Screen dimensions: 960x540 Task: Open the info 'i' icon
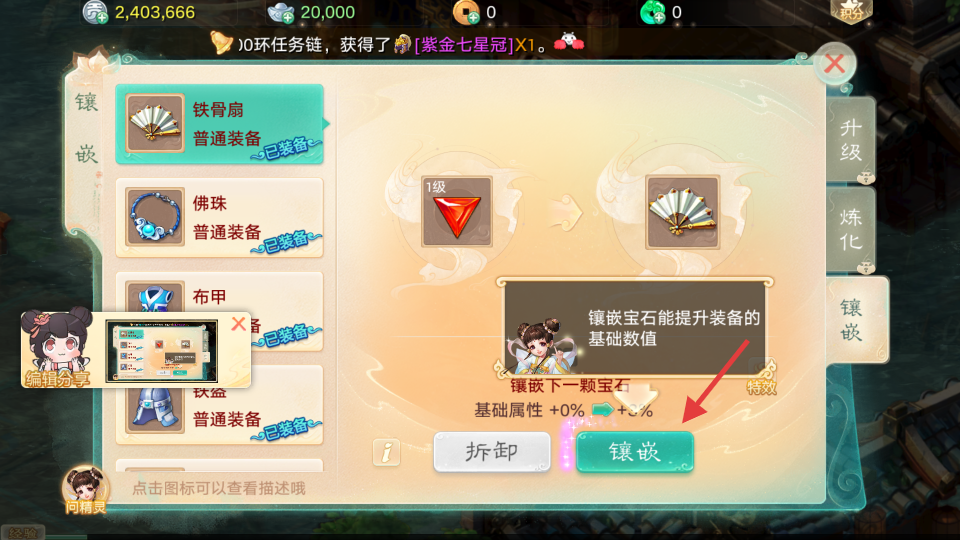pyautogui.click(x=386, y=452)
